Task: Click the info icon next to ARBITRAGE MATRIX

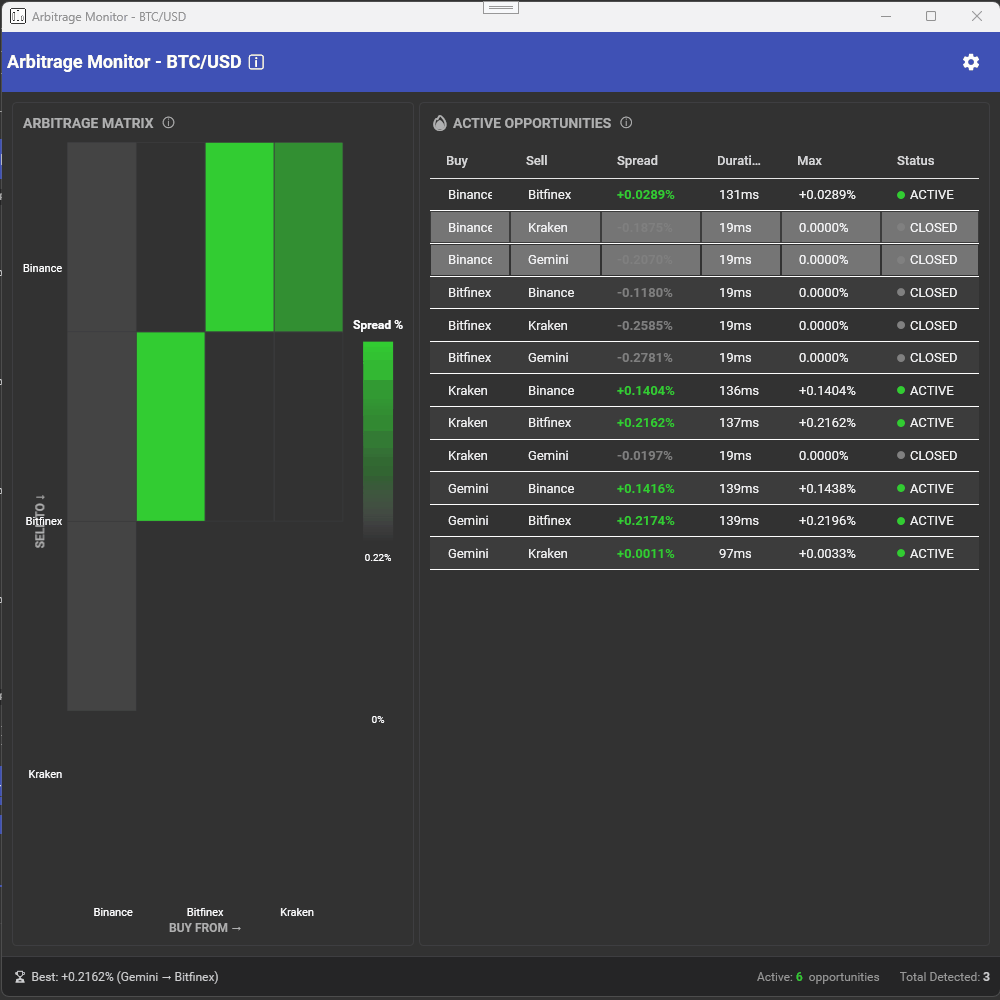Action: [x=168, y=123]
